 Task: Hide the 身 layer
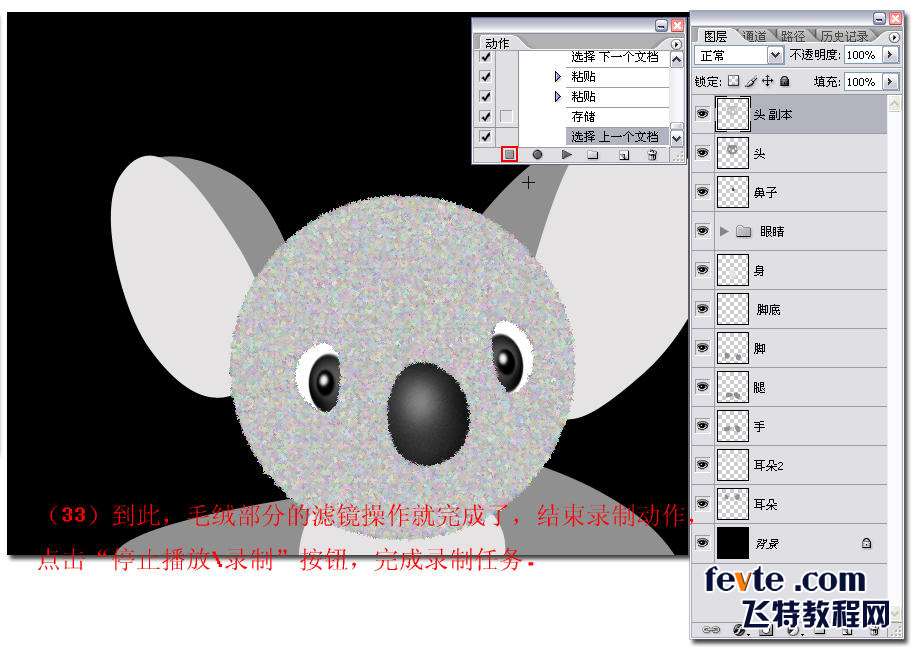click(703, 270)
